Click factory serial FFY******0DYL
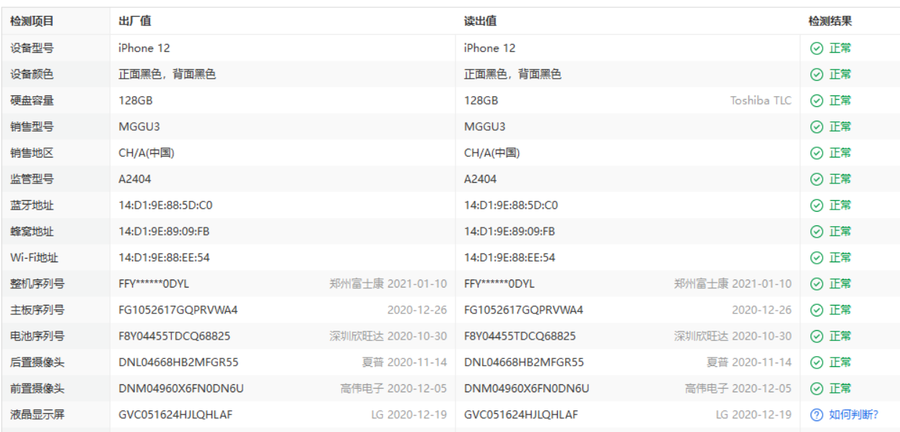900x432 pixels. click(x=154, y=284)
